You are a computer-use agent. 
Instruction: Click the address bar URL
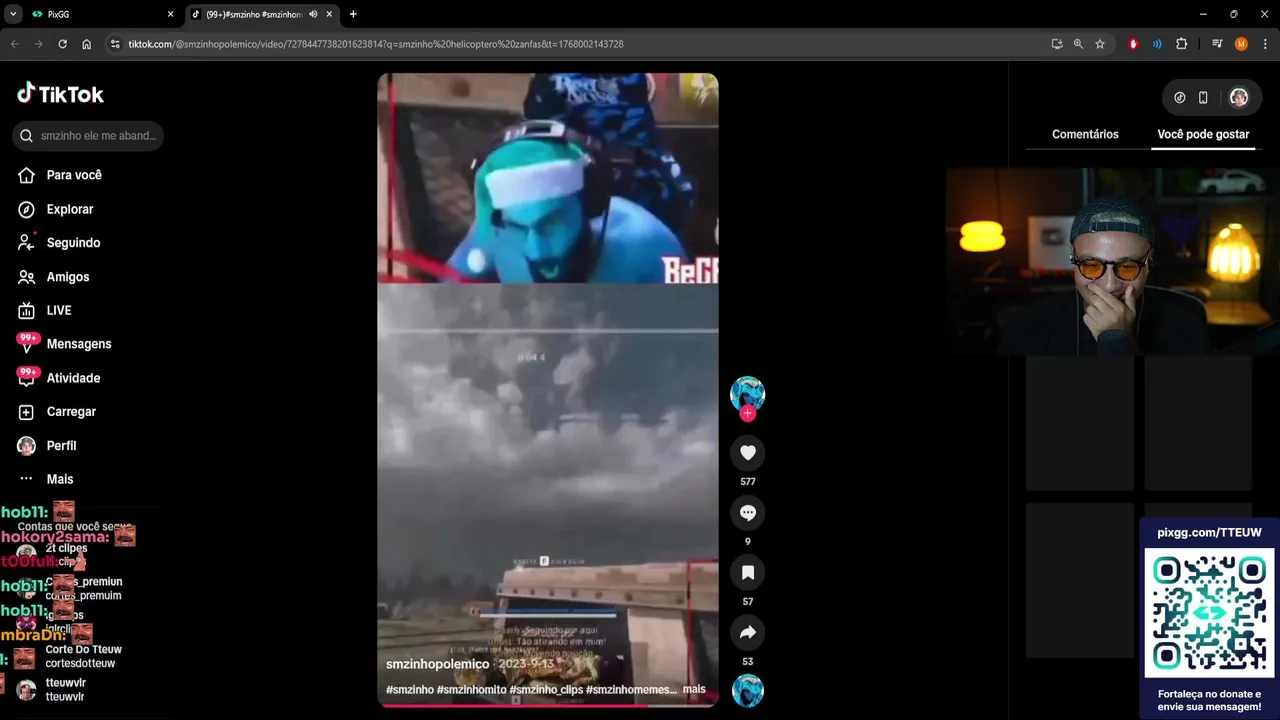pyautogui.click(x=376, y=44)
